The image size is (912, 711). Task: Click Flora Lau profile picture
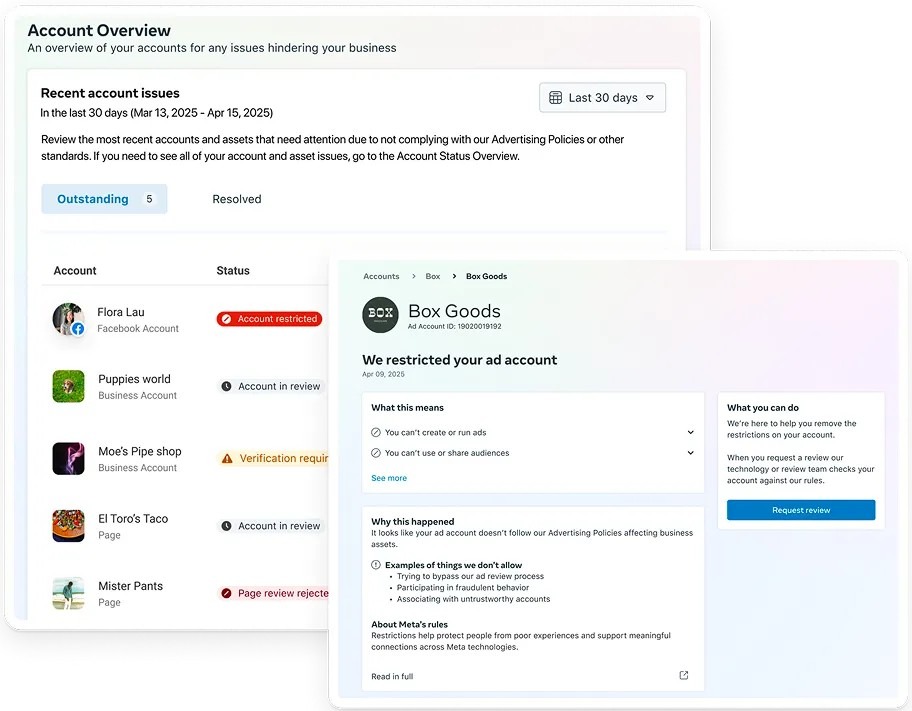(x=68, y=319)
